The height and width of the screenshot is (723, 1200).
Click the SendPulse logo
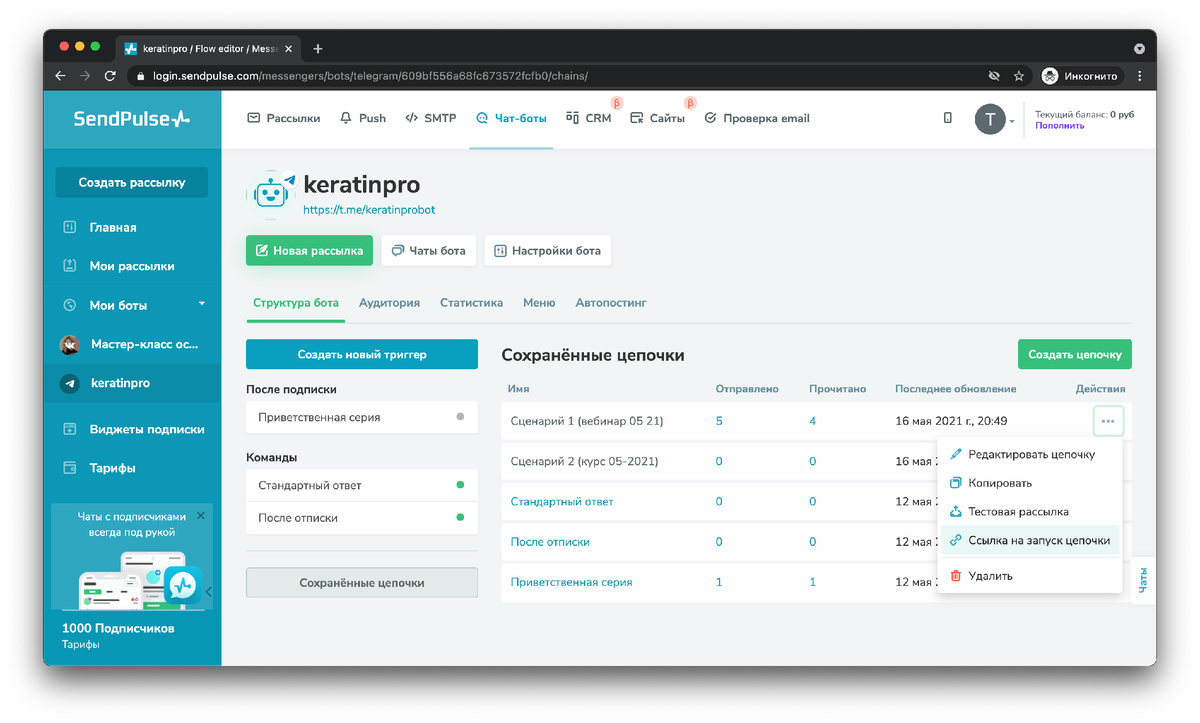[x=131, y=119]
